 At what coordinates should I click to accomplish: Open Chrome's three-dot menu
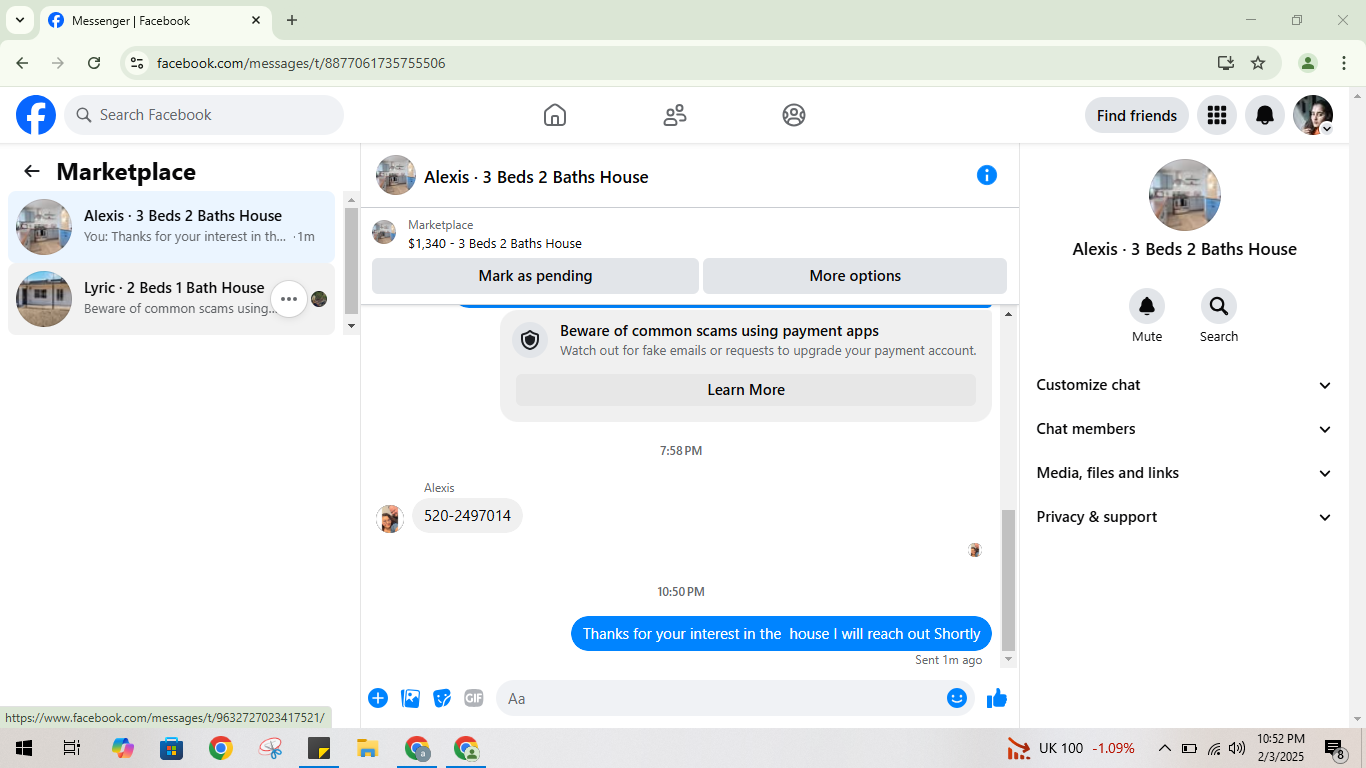click(x=1344, y=63)
